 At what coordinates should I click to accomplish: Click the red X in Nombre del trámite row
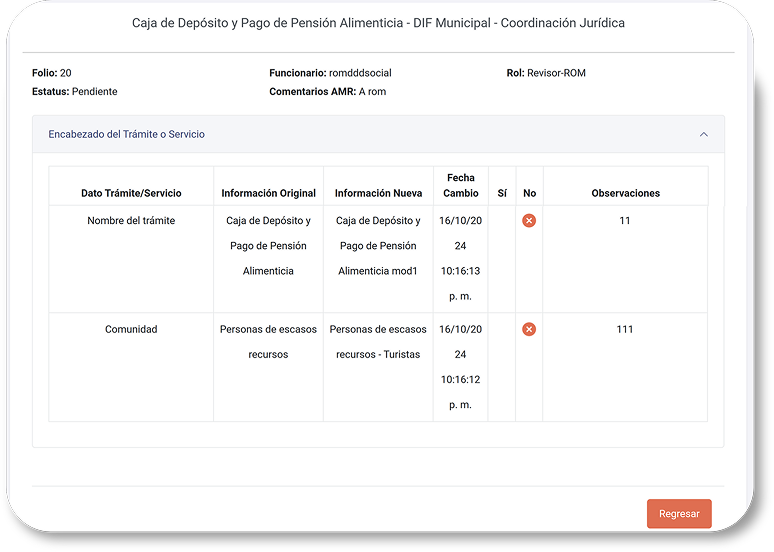click(x=529, y=221)
